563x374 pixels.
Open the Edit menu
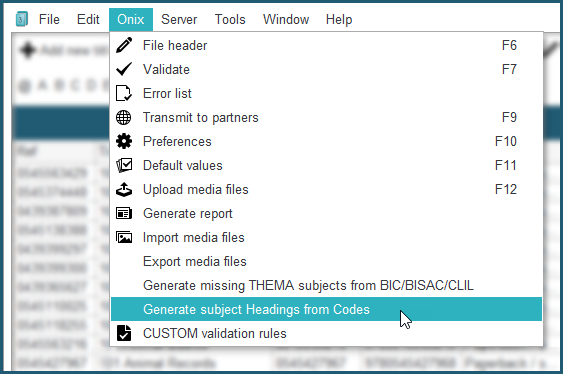pyautogui.click(x=88, y=19)
